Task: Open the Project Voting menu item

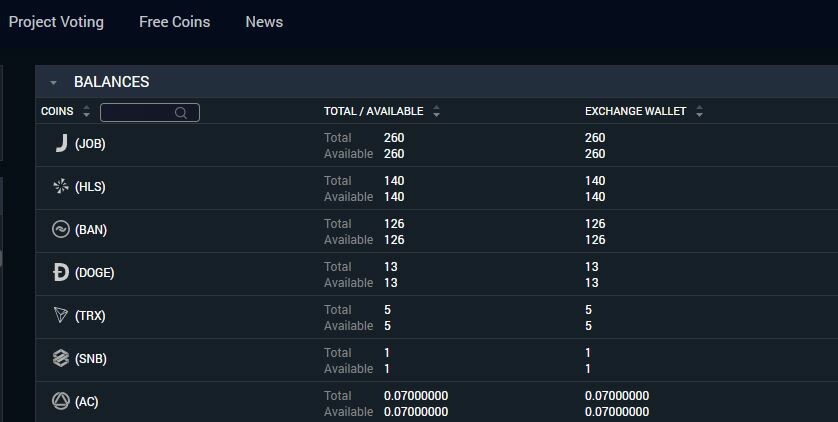Action: point(56,22)
